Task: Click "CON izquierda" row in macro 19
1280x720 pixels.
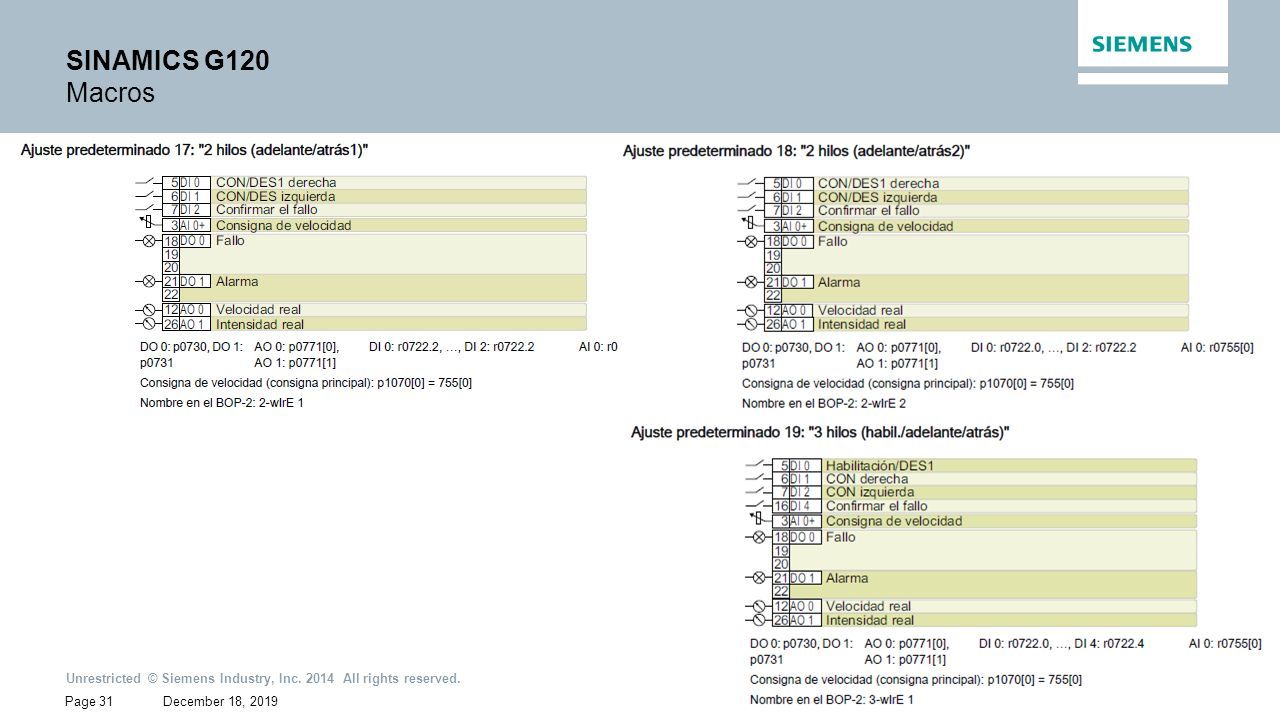Action: pyautogui.click(x=984, y=492)
